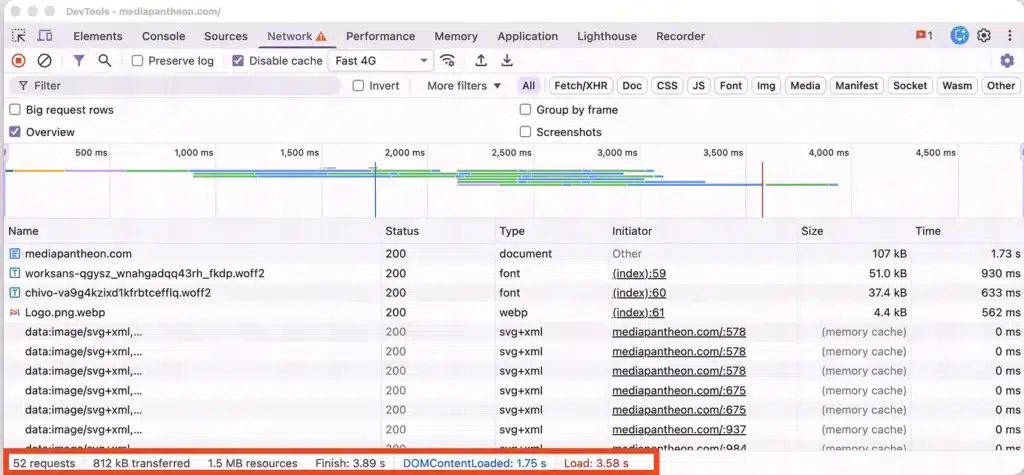
Task: Enable Preserve log checkbox
Action: point(137,61)
